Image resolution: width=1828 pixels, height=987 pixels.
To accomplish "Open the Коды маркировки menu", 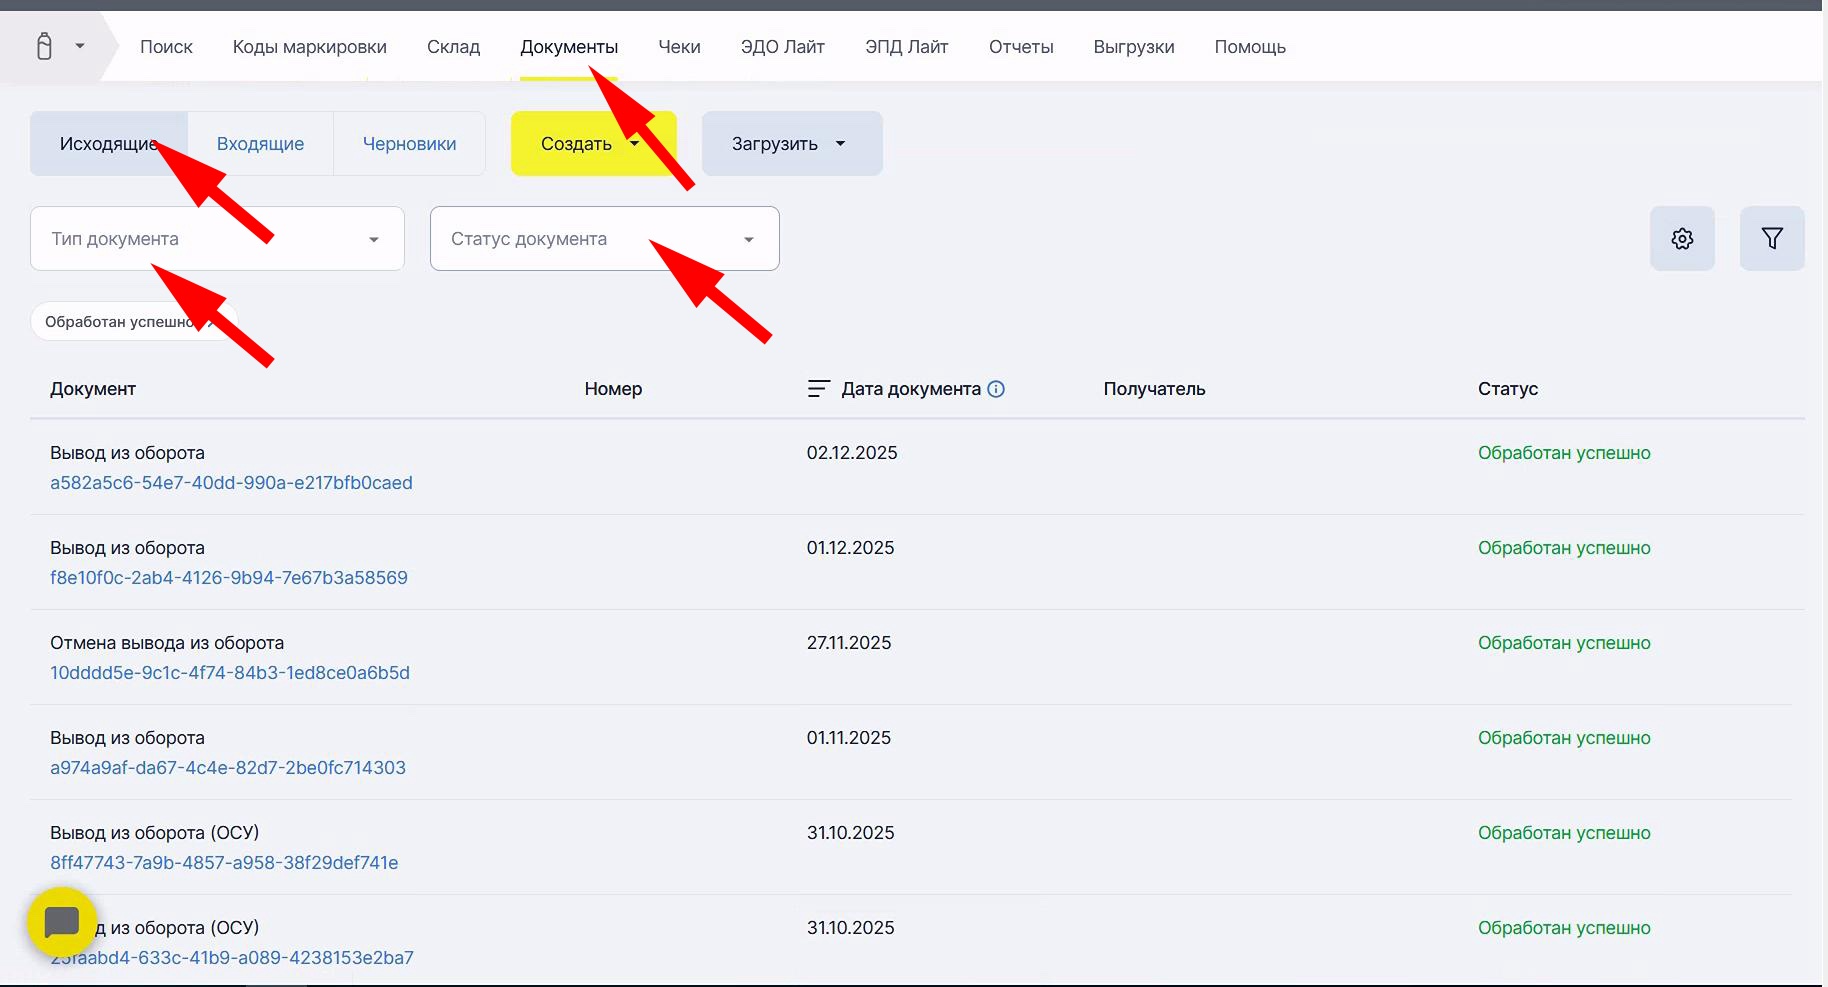I will click(309, 47).
